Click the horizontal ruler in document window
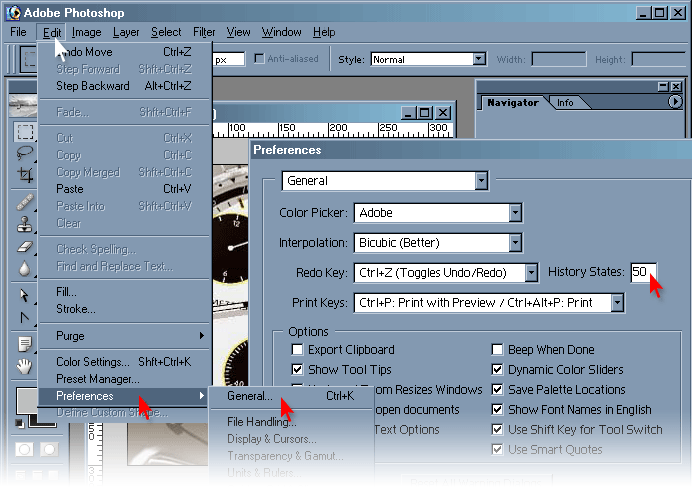692x499 pixels. click(333, 129)
